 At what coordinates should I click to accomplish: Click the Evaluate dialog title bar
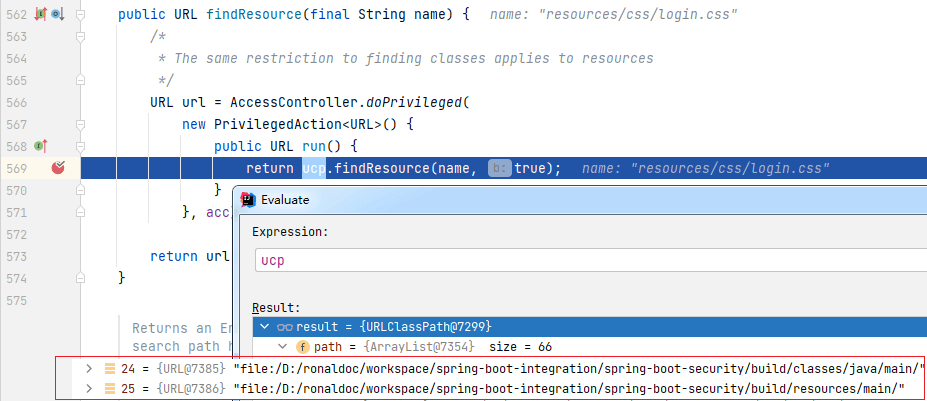pos(580,199)
